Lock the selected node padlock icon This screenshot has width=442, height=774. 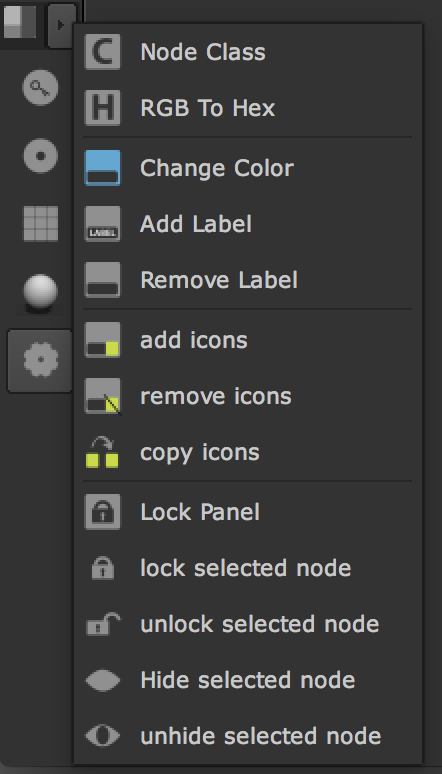pyautogui.click(x=103, y=568)
